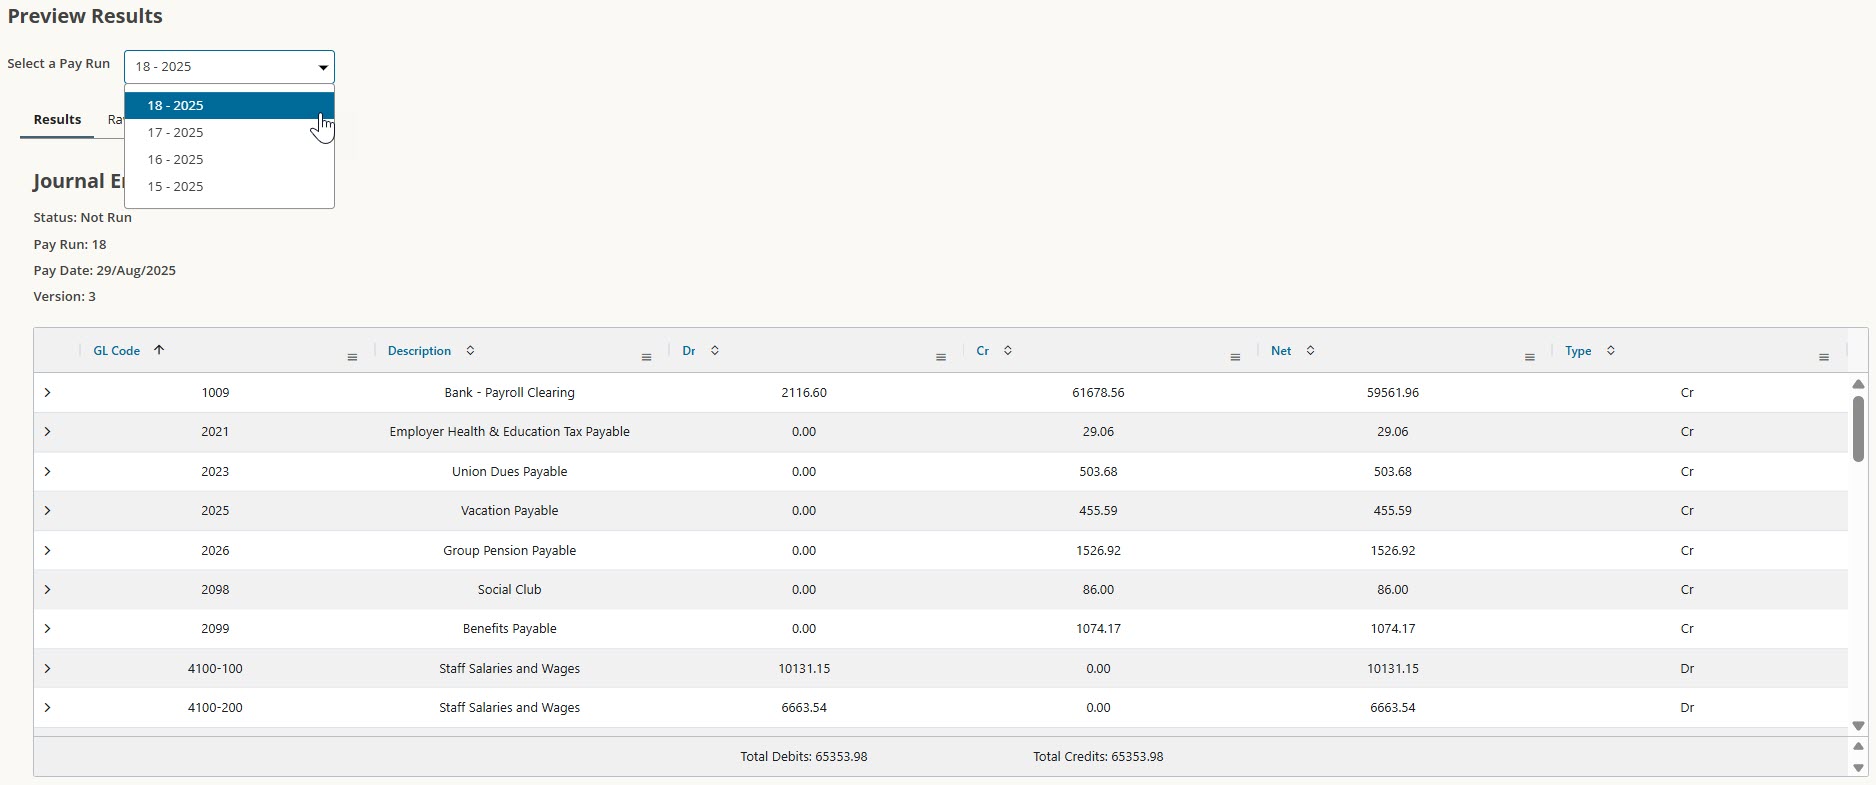Click the Dr column sort arrows
1876x785 pixels.
coord(714,350)
